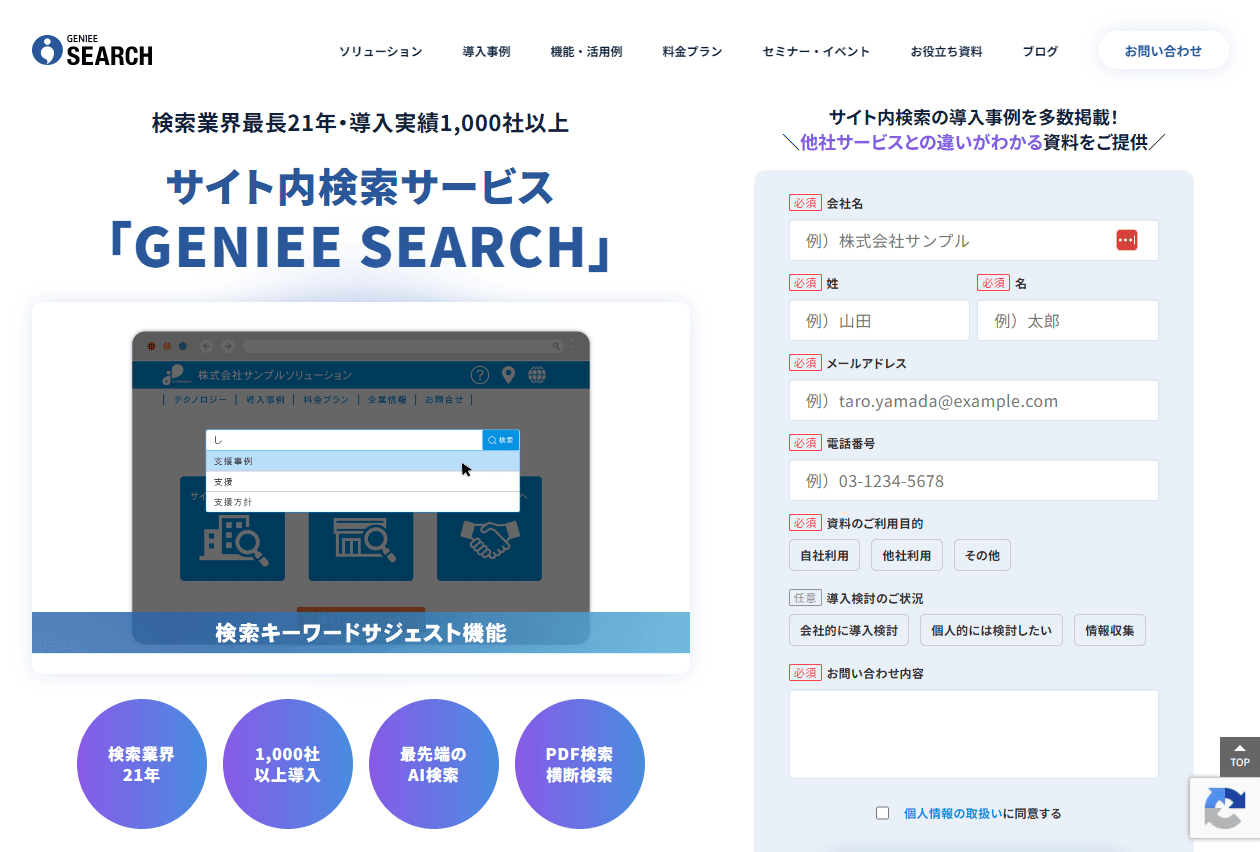
Task: Focus the 会社名 input field
Action: [x=974, y=240]
